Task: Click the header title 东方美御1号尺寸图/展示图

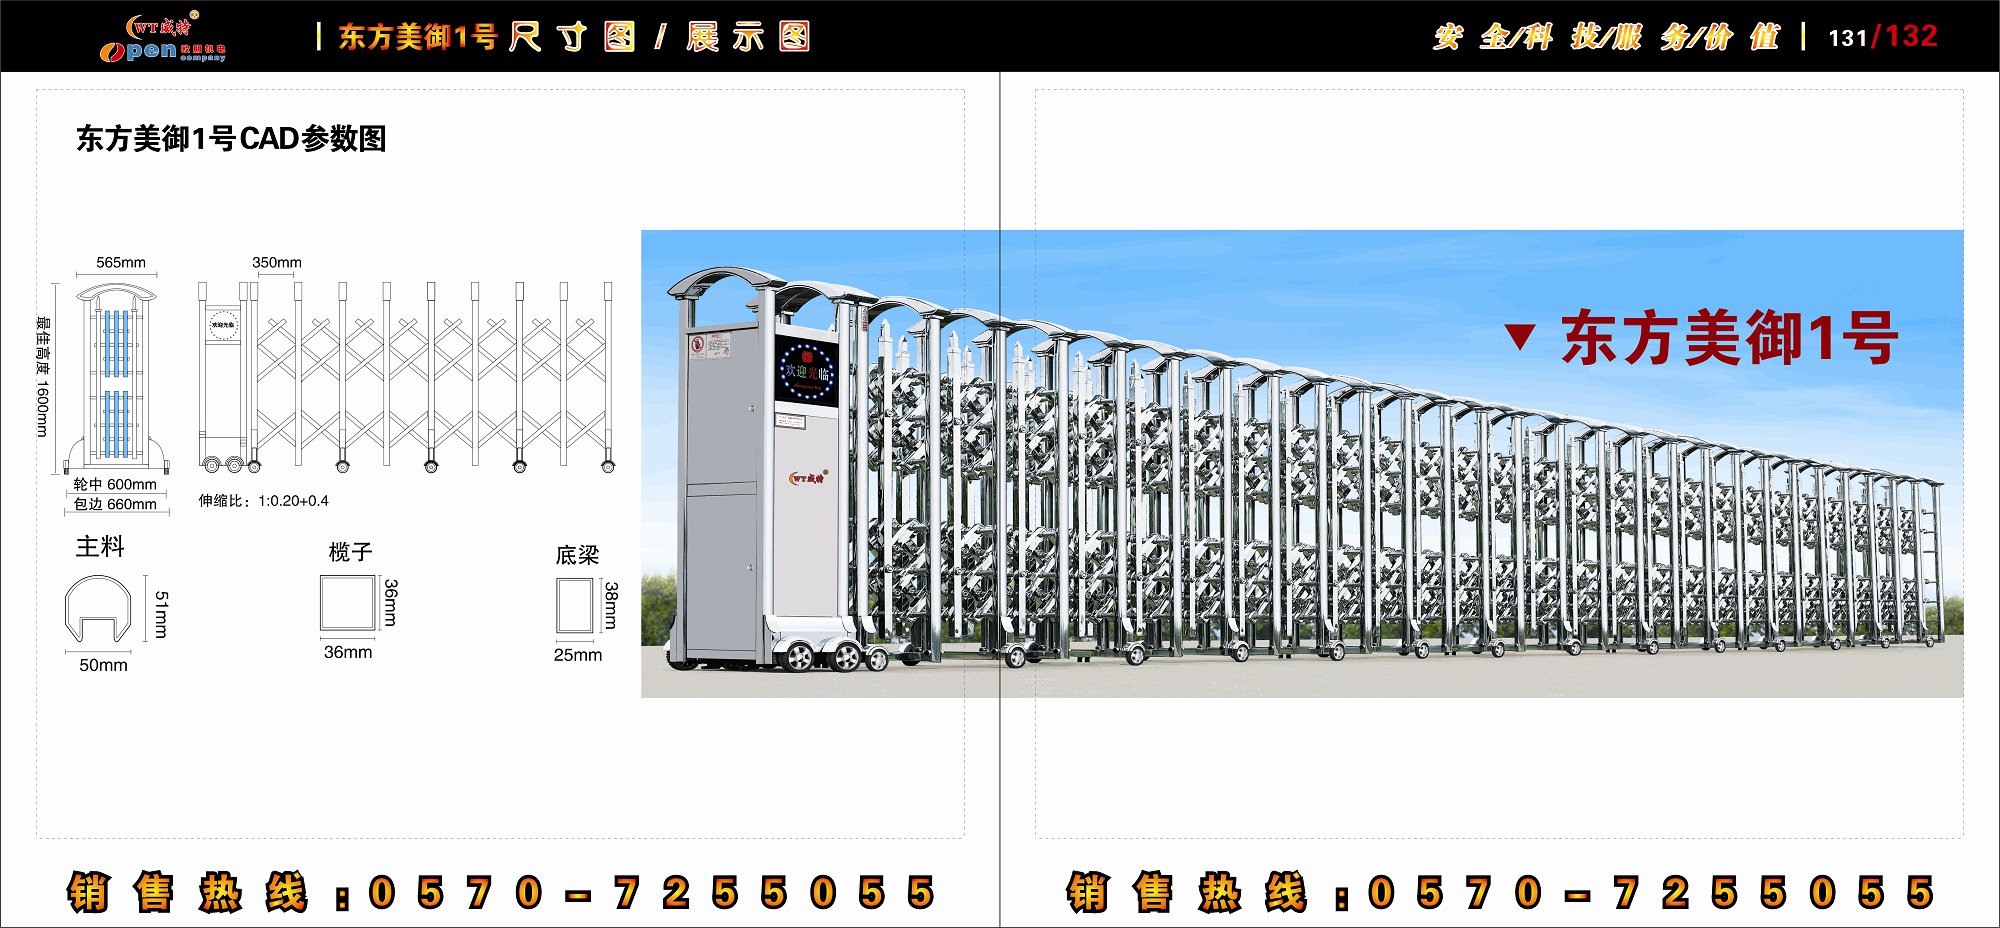Action: [x=574, y=37]
